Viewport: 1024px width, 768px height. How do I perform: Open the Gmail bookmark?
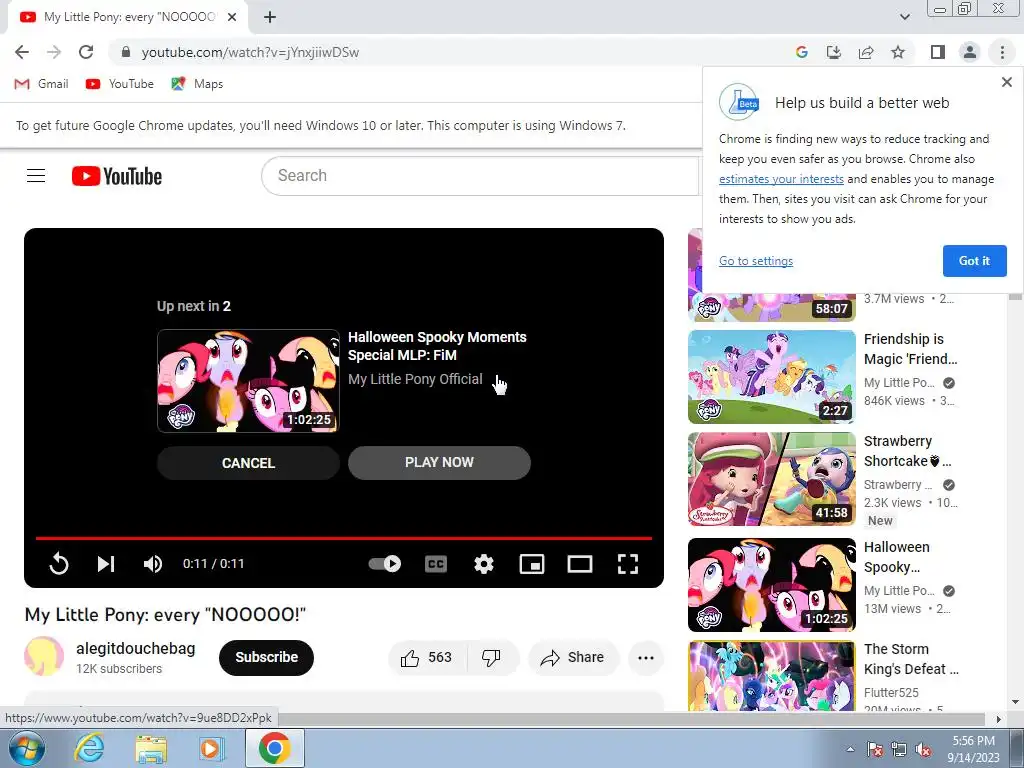tap(41, 84)
